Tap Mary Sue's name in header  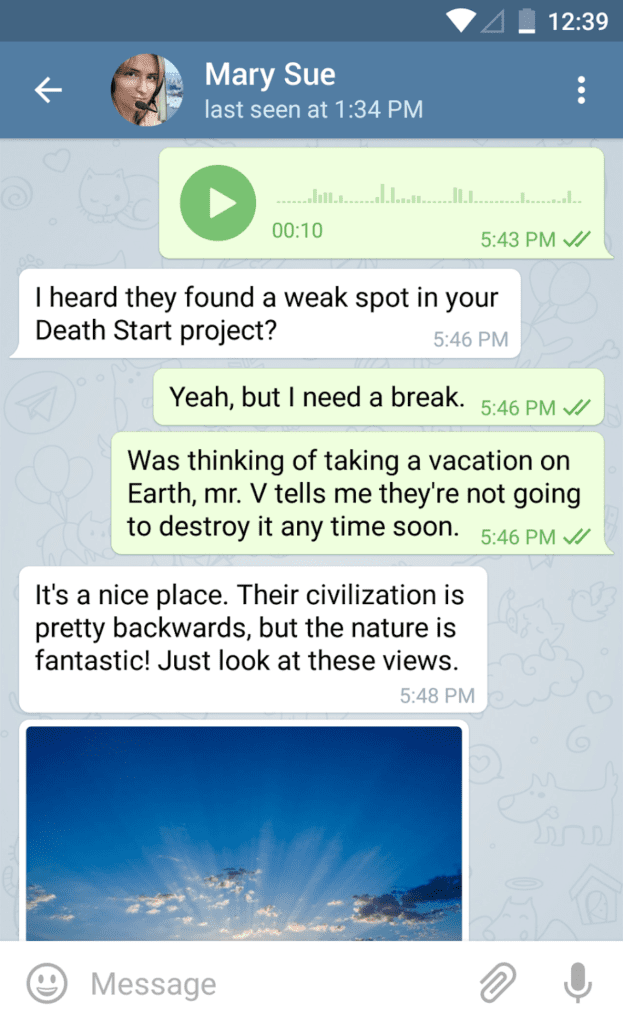point(270,74)
